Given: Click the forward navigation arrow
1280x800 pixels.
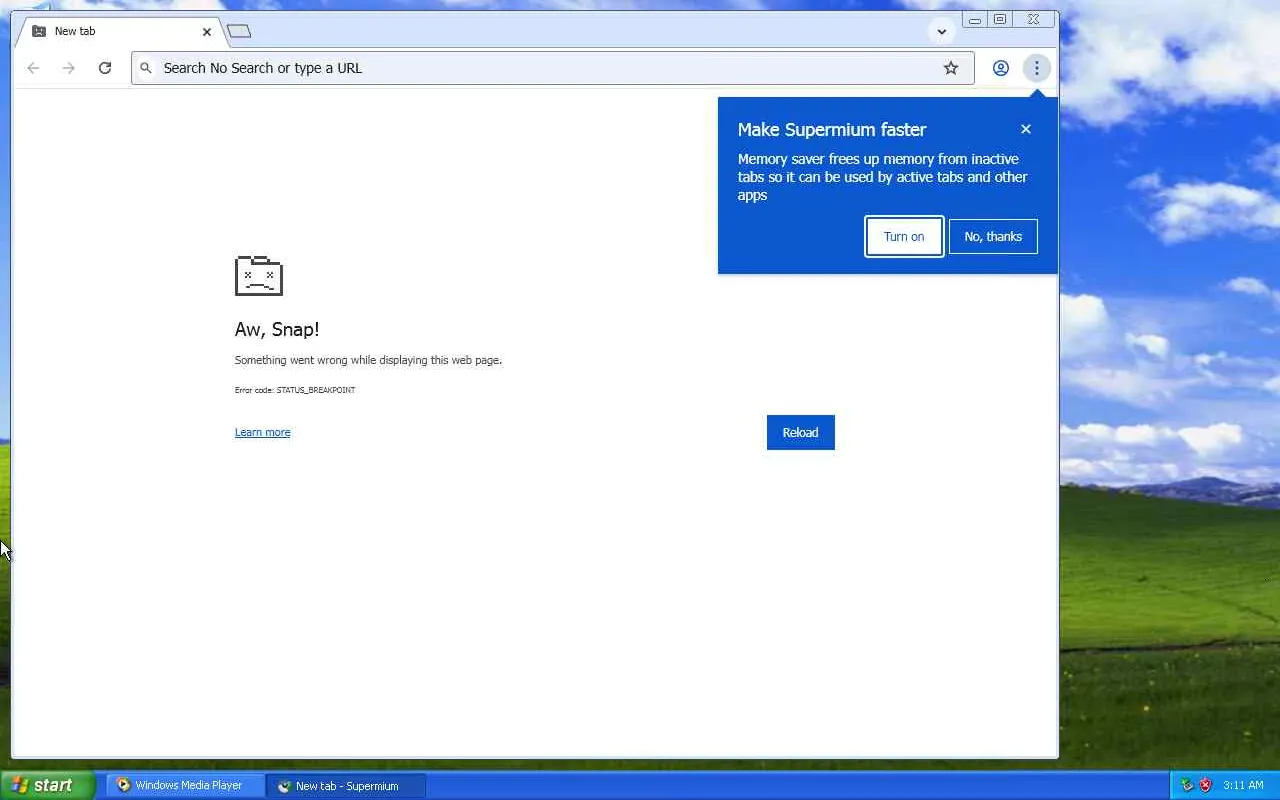Looking at the screenshot, I should tap(68, 68).
